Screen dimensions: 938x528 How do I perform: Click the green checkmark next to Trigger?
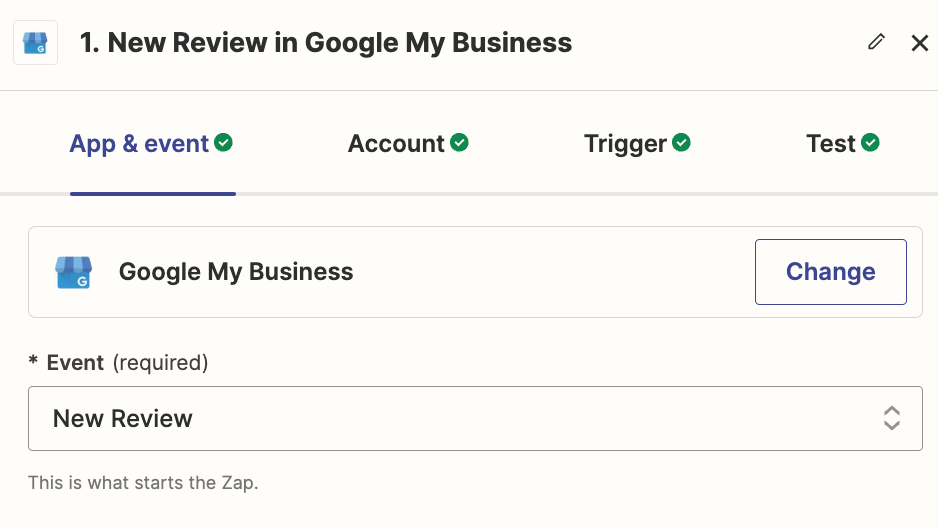681,143
